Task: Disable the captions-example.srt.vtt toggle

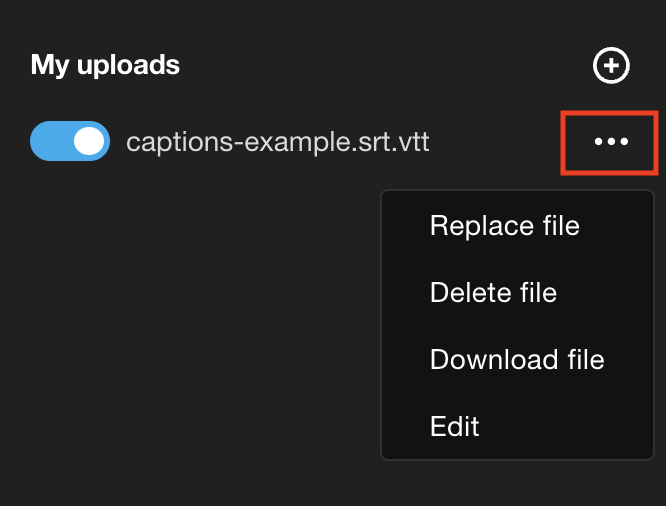Action: 70,142
